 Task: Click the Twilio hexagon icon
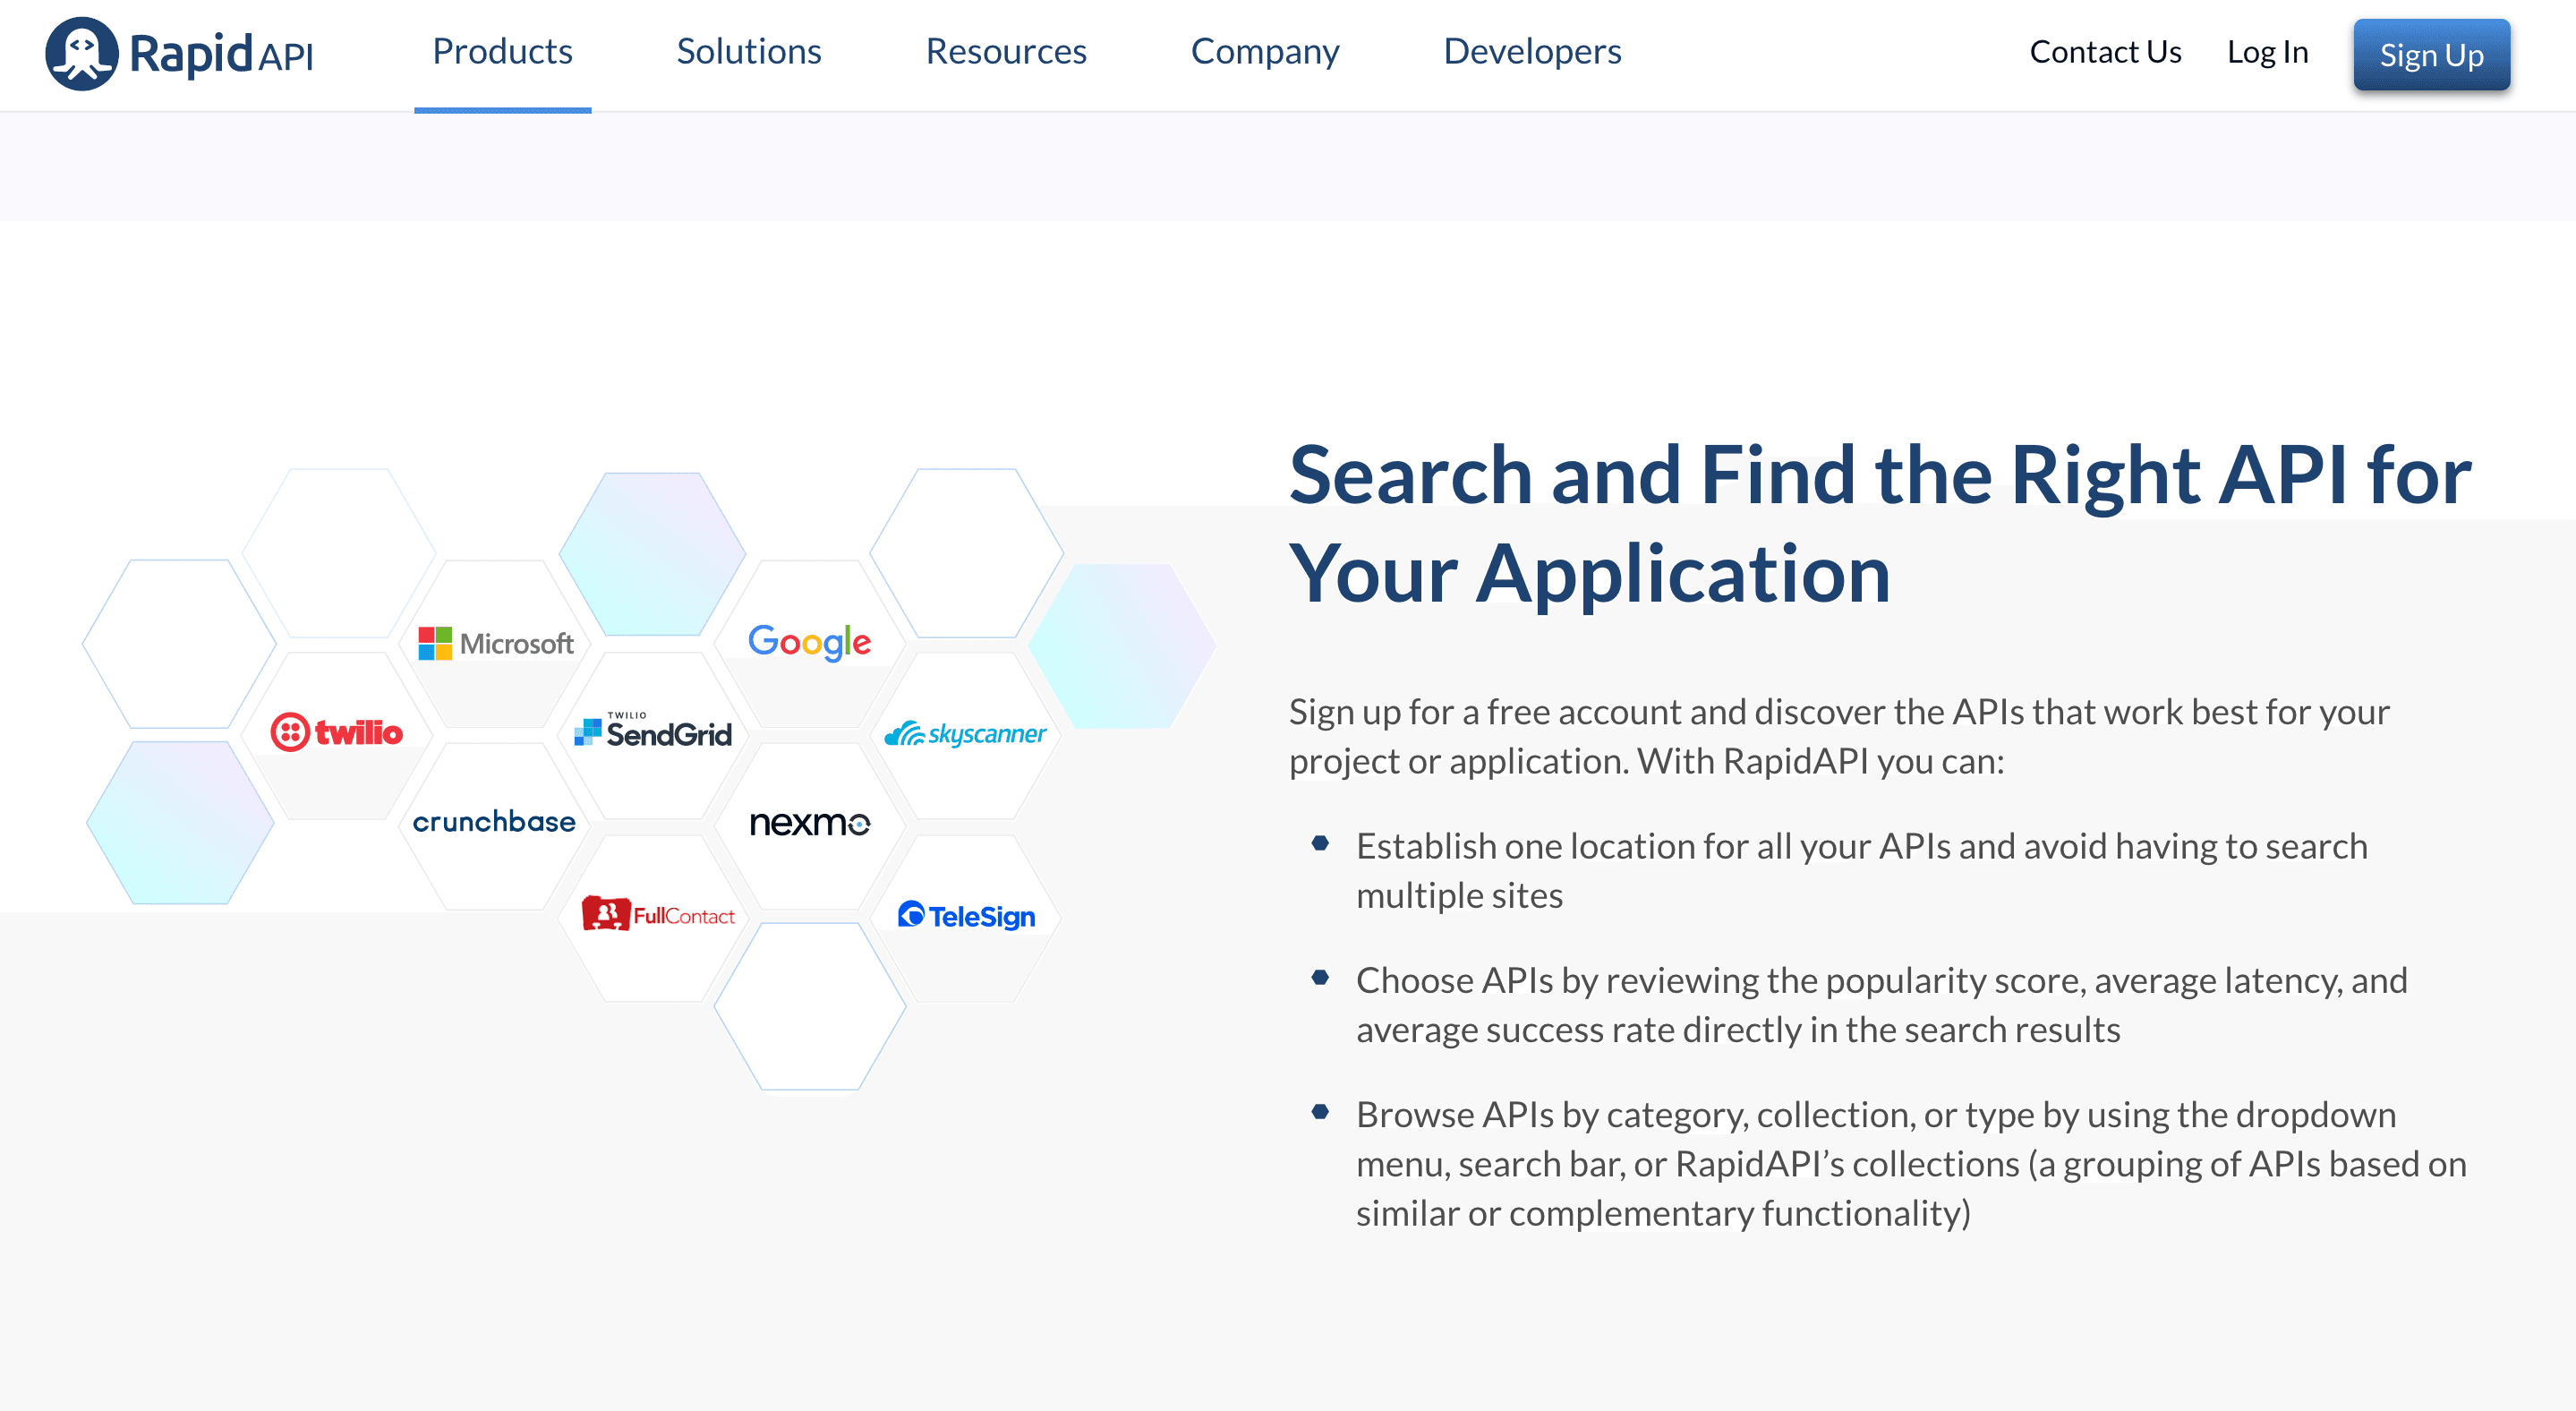(334, 731)
